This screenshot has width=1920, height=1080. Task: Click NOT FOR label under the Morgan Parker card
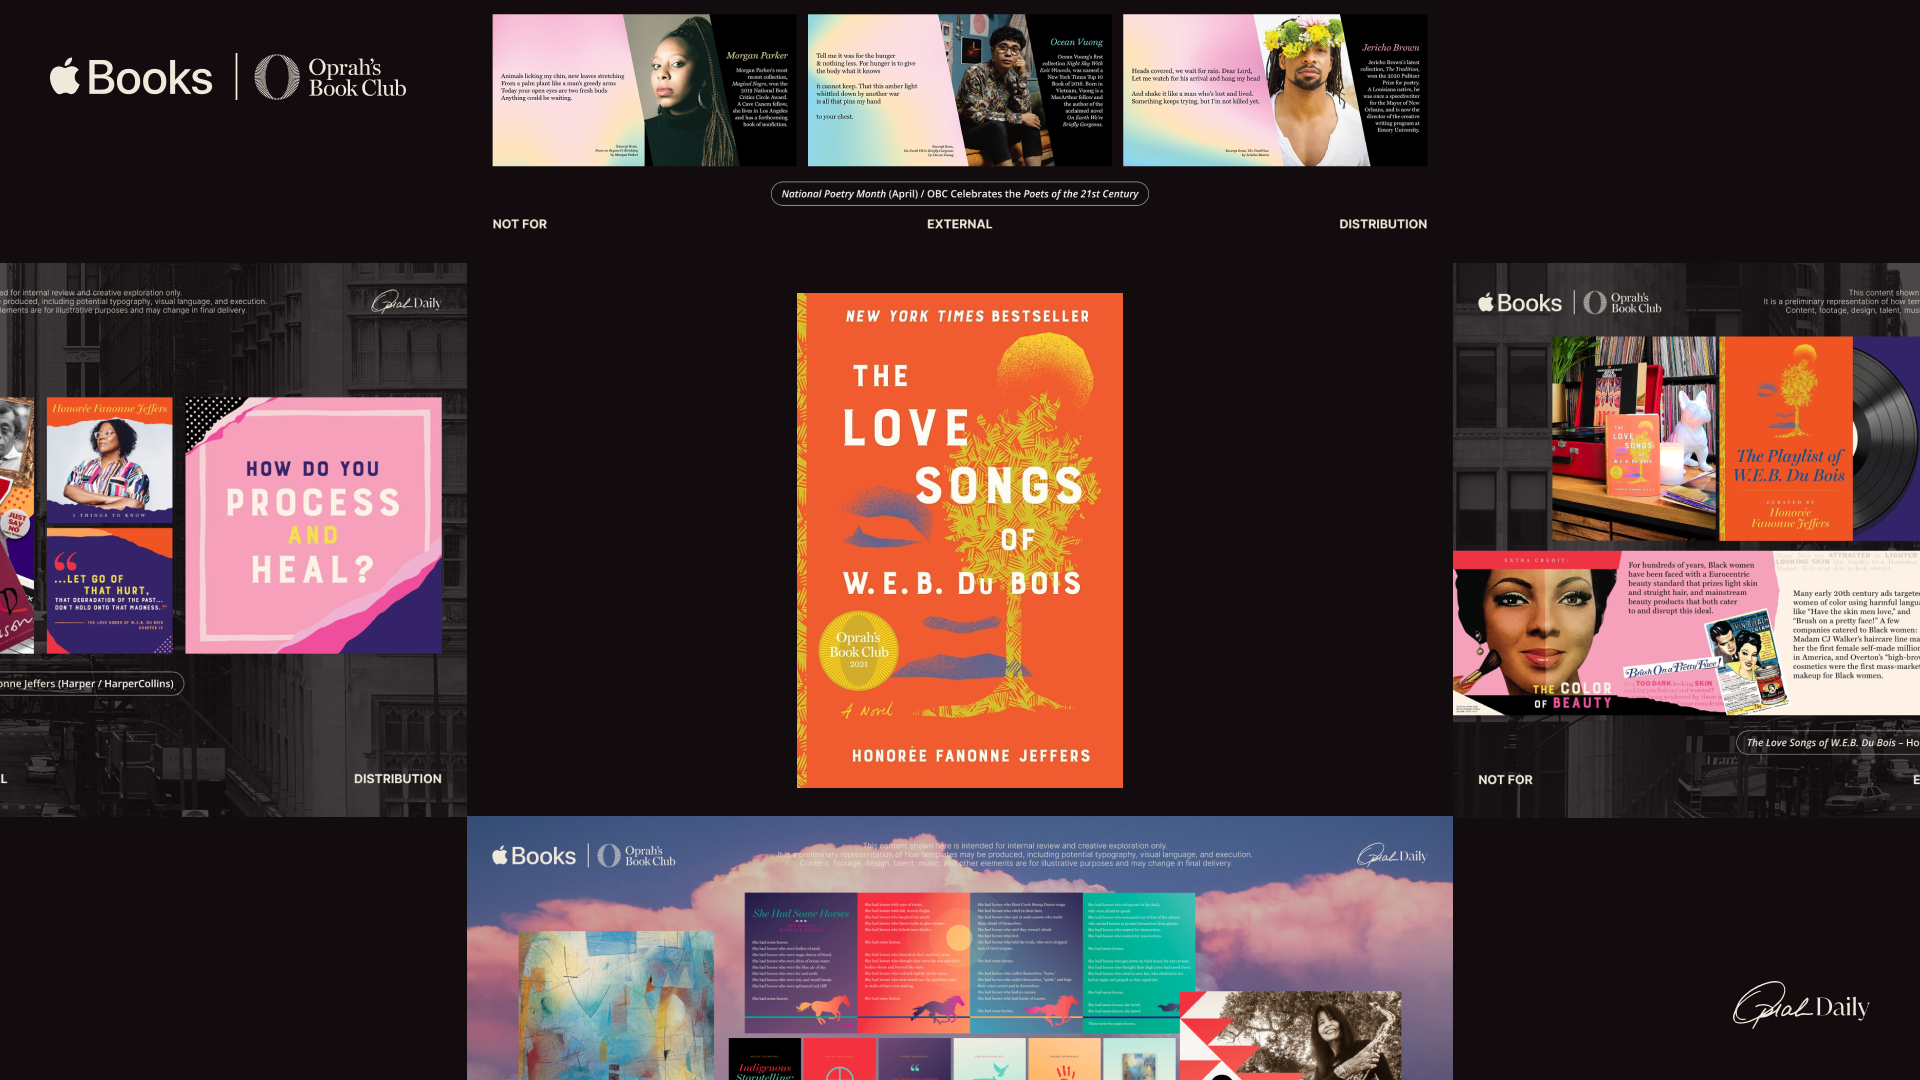(520, 224)
